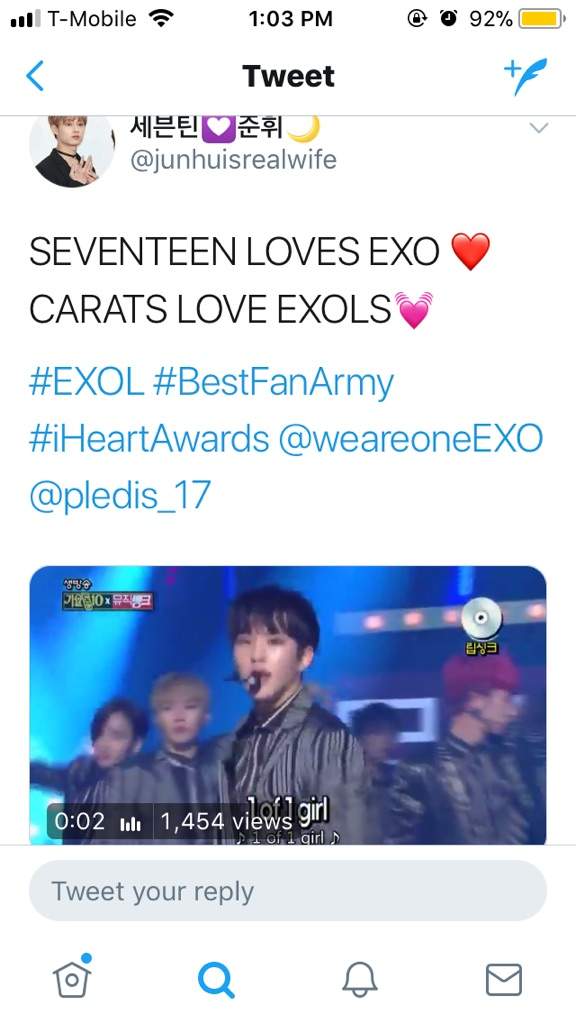Expand the tweet options chevron
The height and width of the screenshot is (1024, 576).
[x=538, y=128]
